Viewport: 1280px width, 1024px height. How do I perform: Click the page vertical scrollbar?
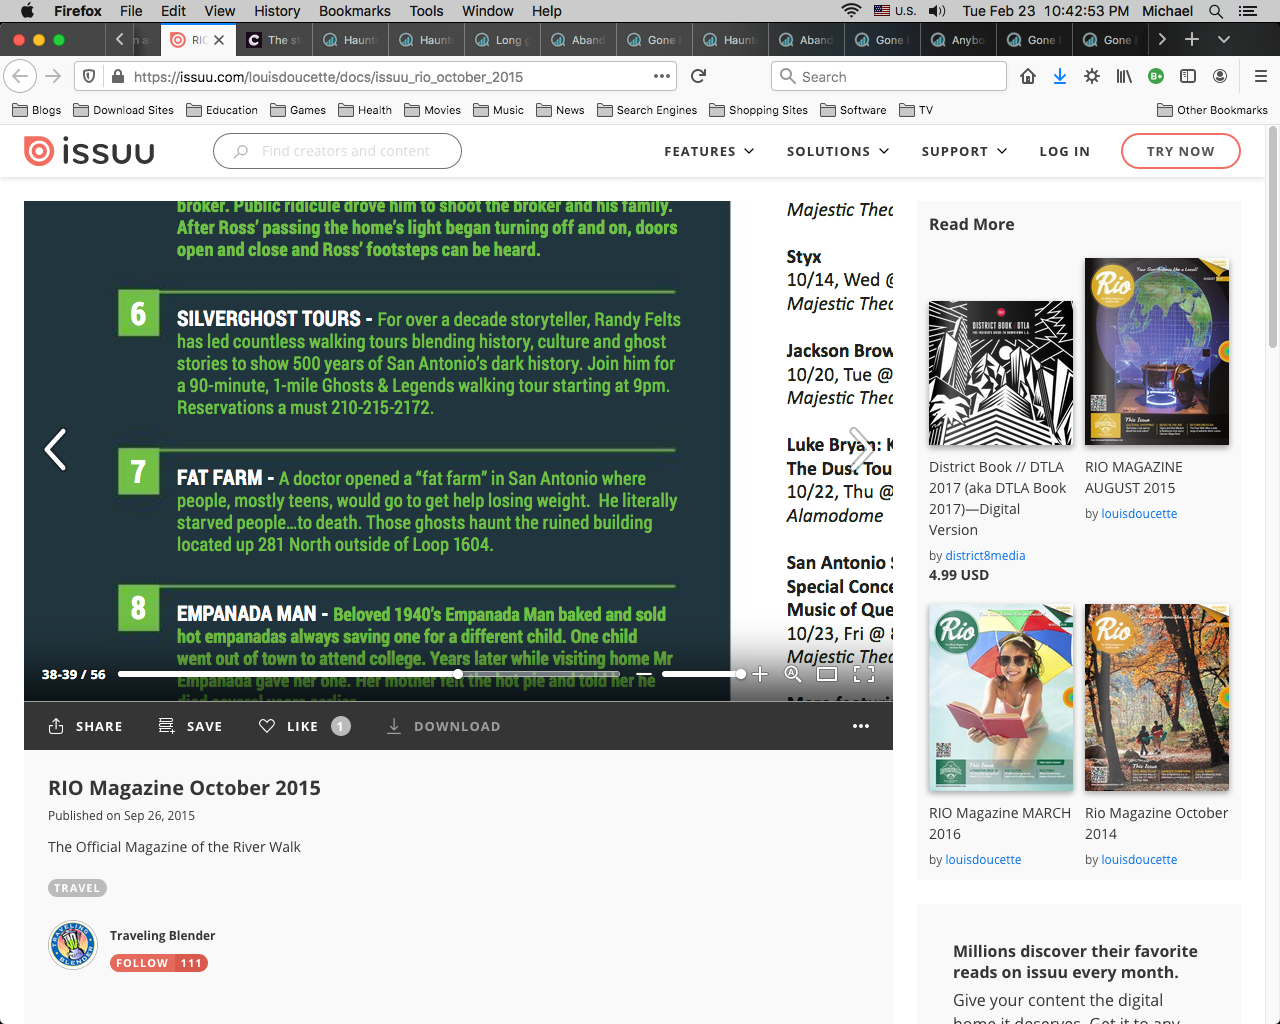point(1273,238)
